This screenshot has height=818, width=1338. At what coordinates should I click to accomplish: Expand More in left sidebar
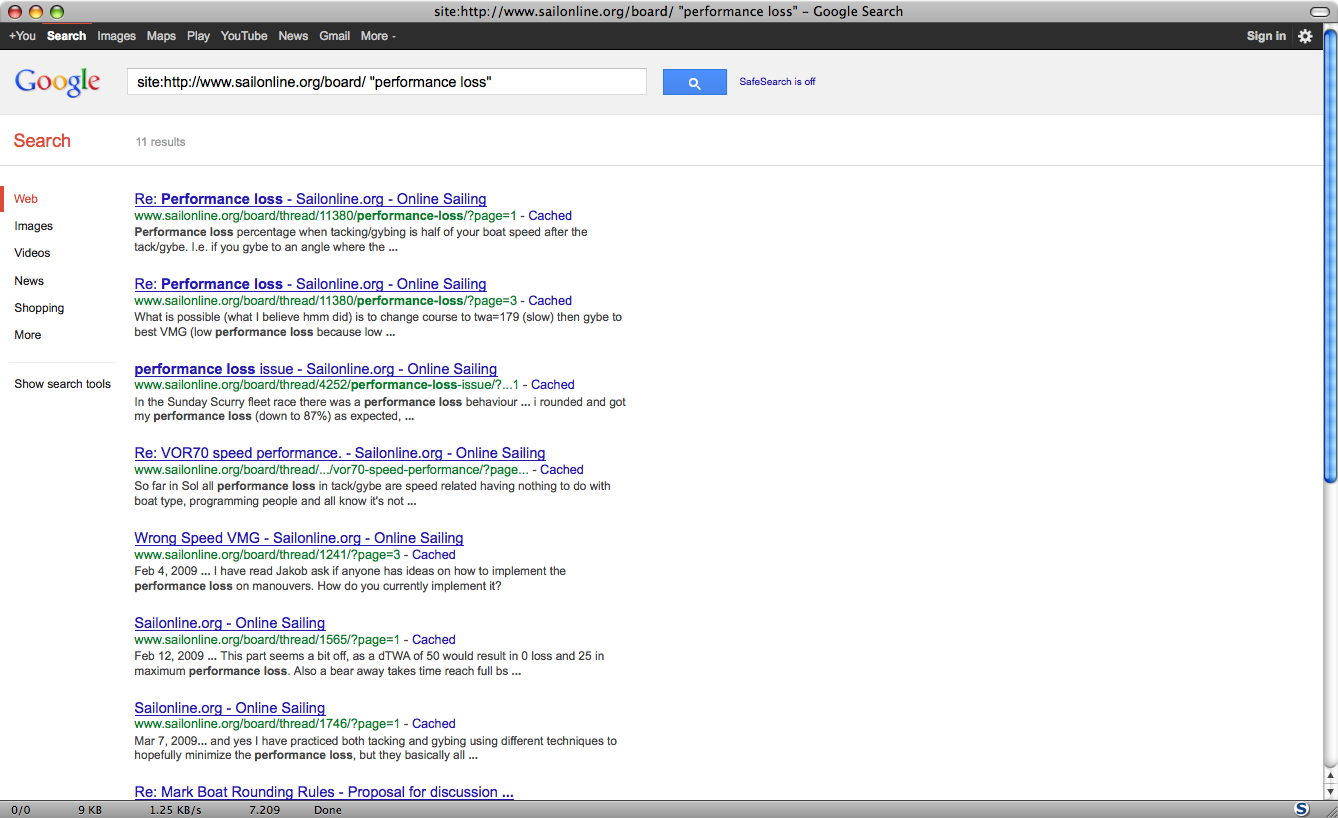[x=28, y=335]
